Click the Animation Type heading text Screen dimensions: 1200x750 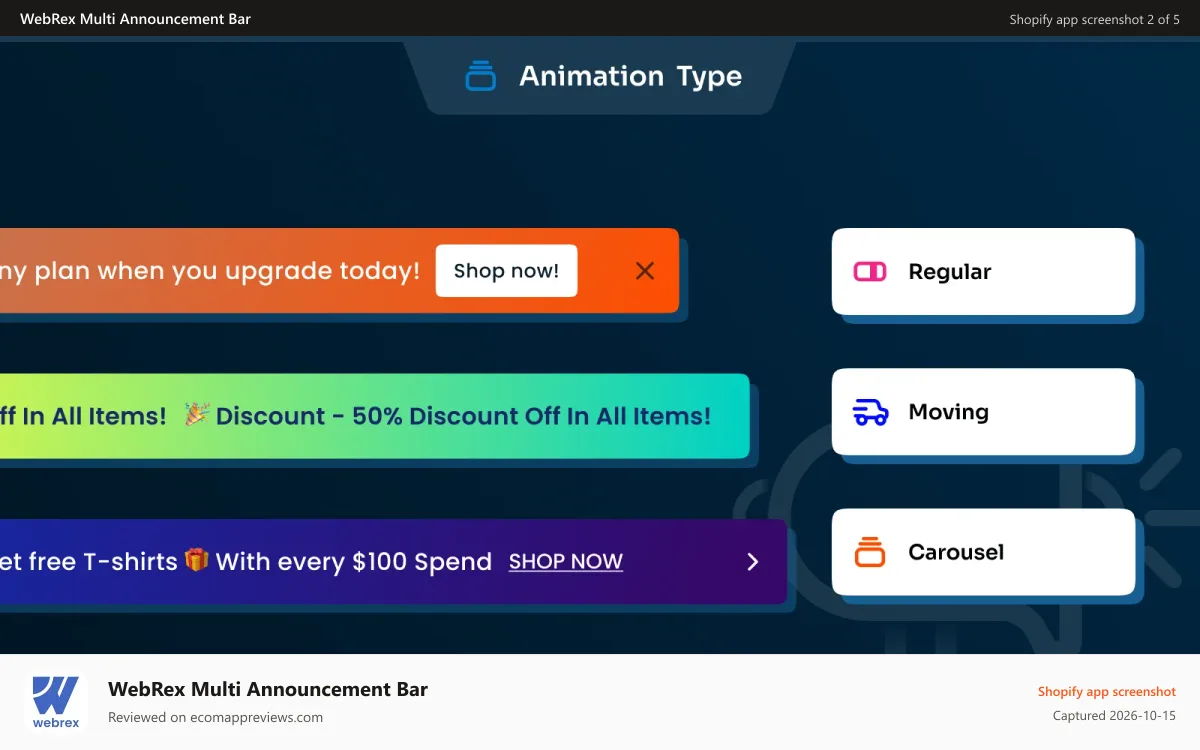click(x=630, y=76)
